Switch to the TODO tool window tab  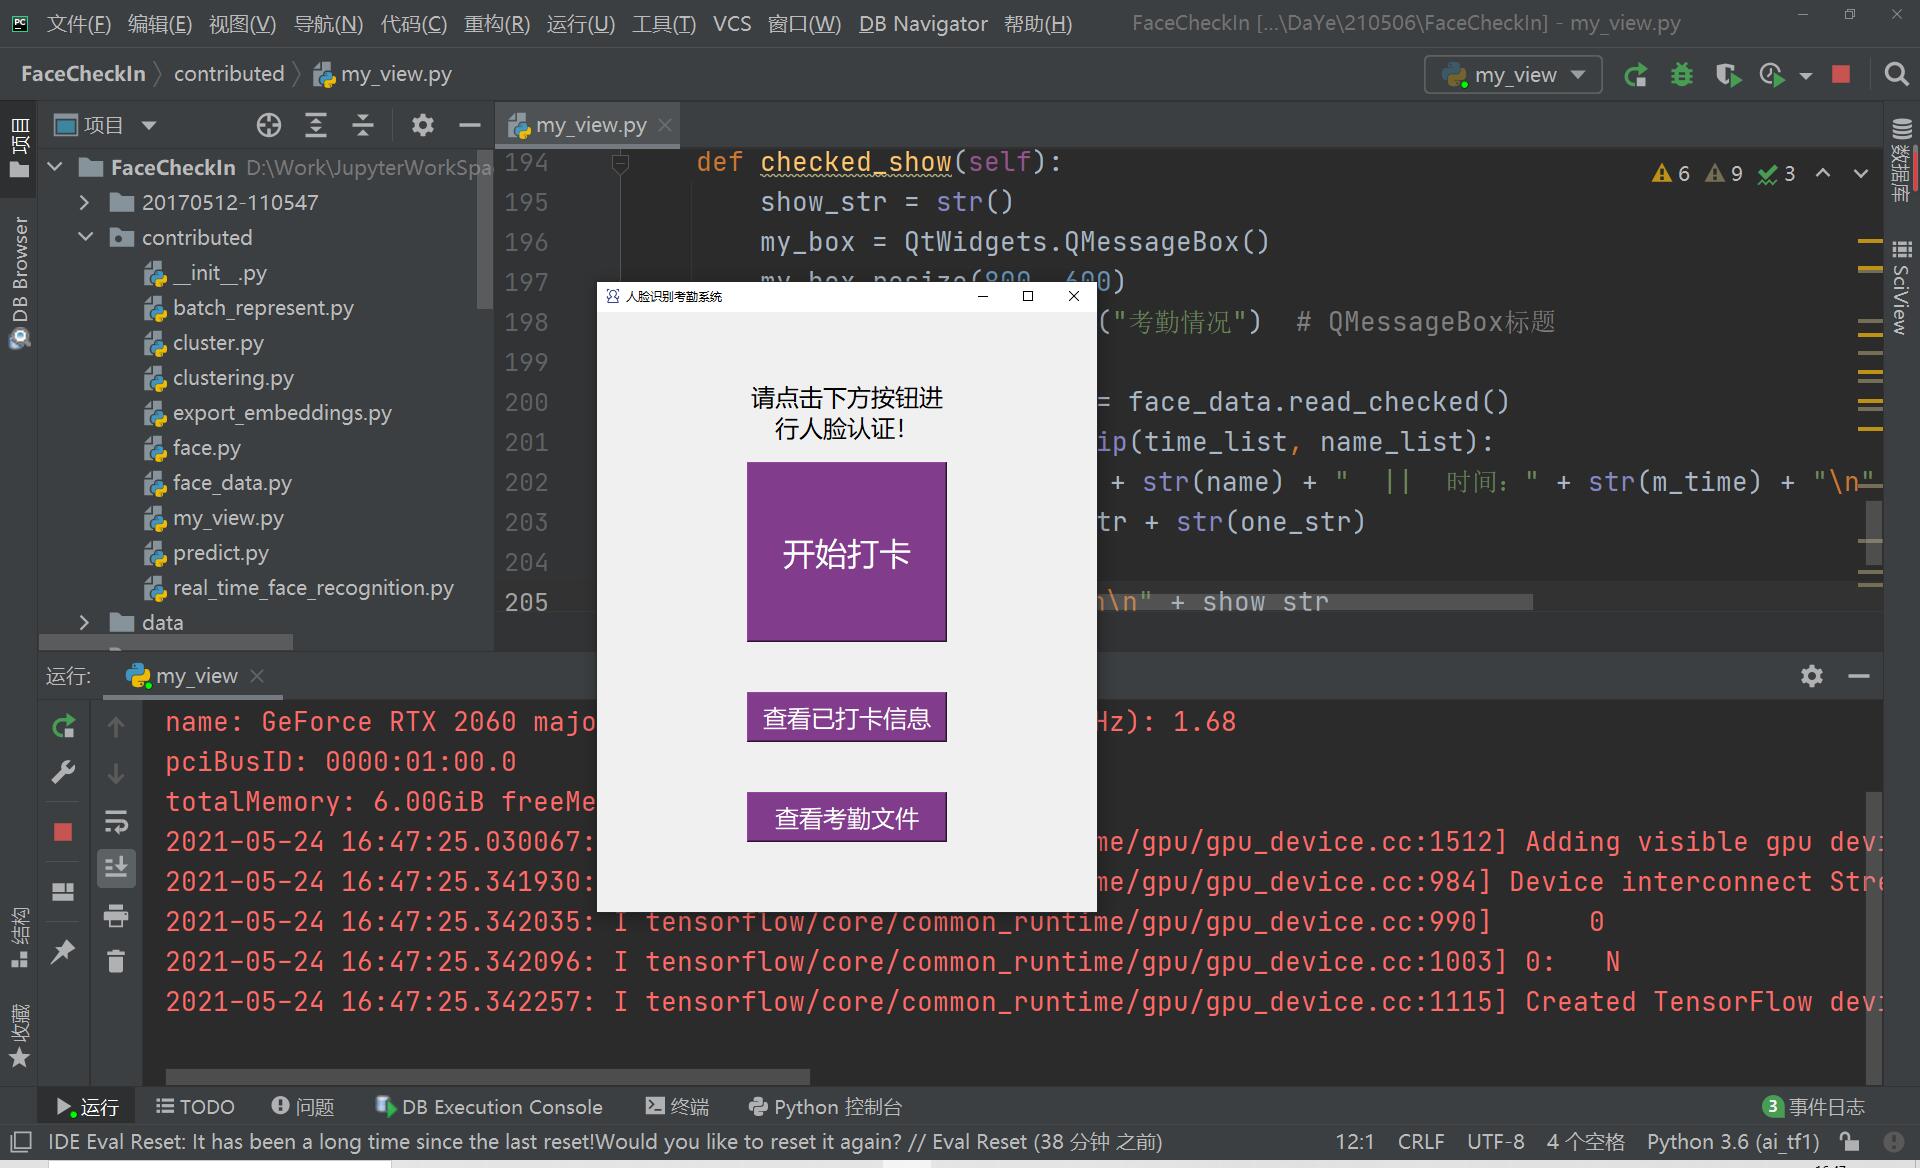click(196, 1107)
